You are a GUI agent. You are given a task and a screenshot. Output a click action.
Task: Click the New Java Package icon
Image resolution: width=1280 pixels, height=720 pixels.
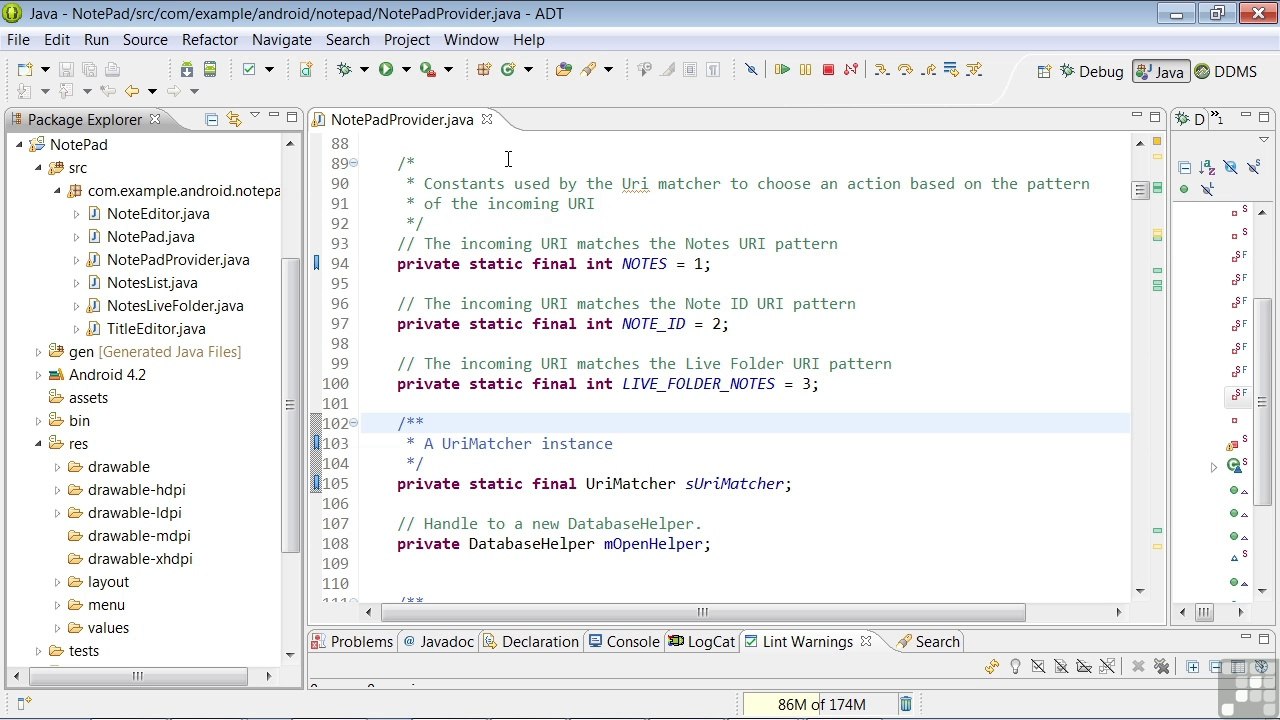(x=484, y=69)
